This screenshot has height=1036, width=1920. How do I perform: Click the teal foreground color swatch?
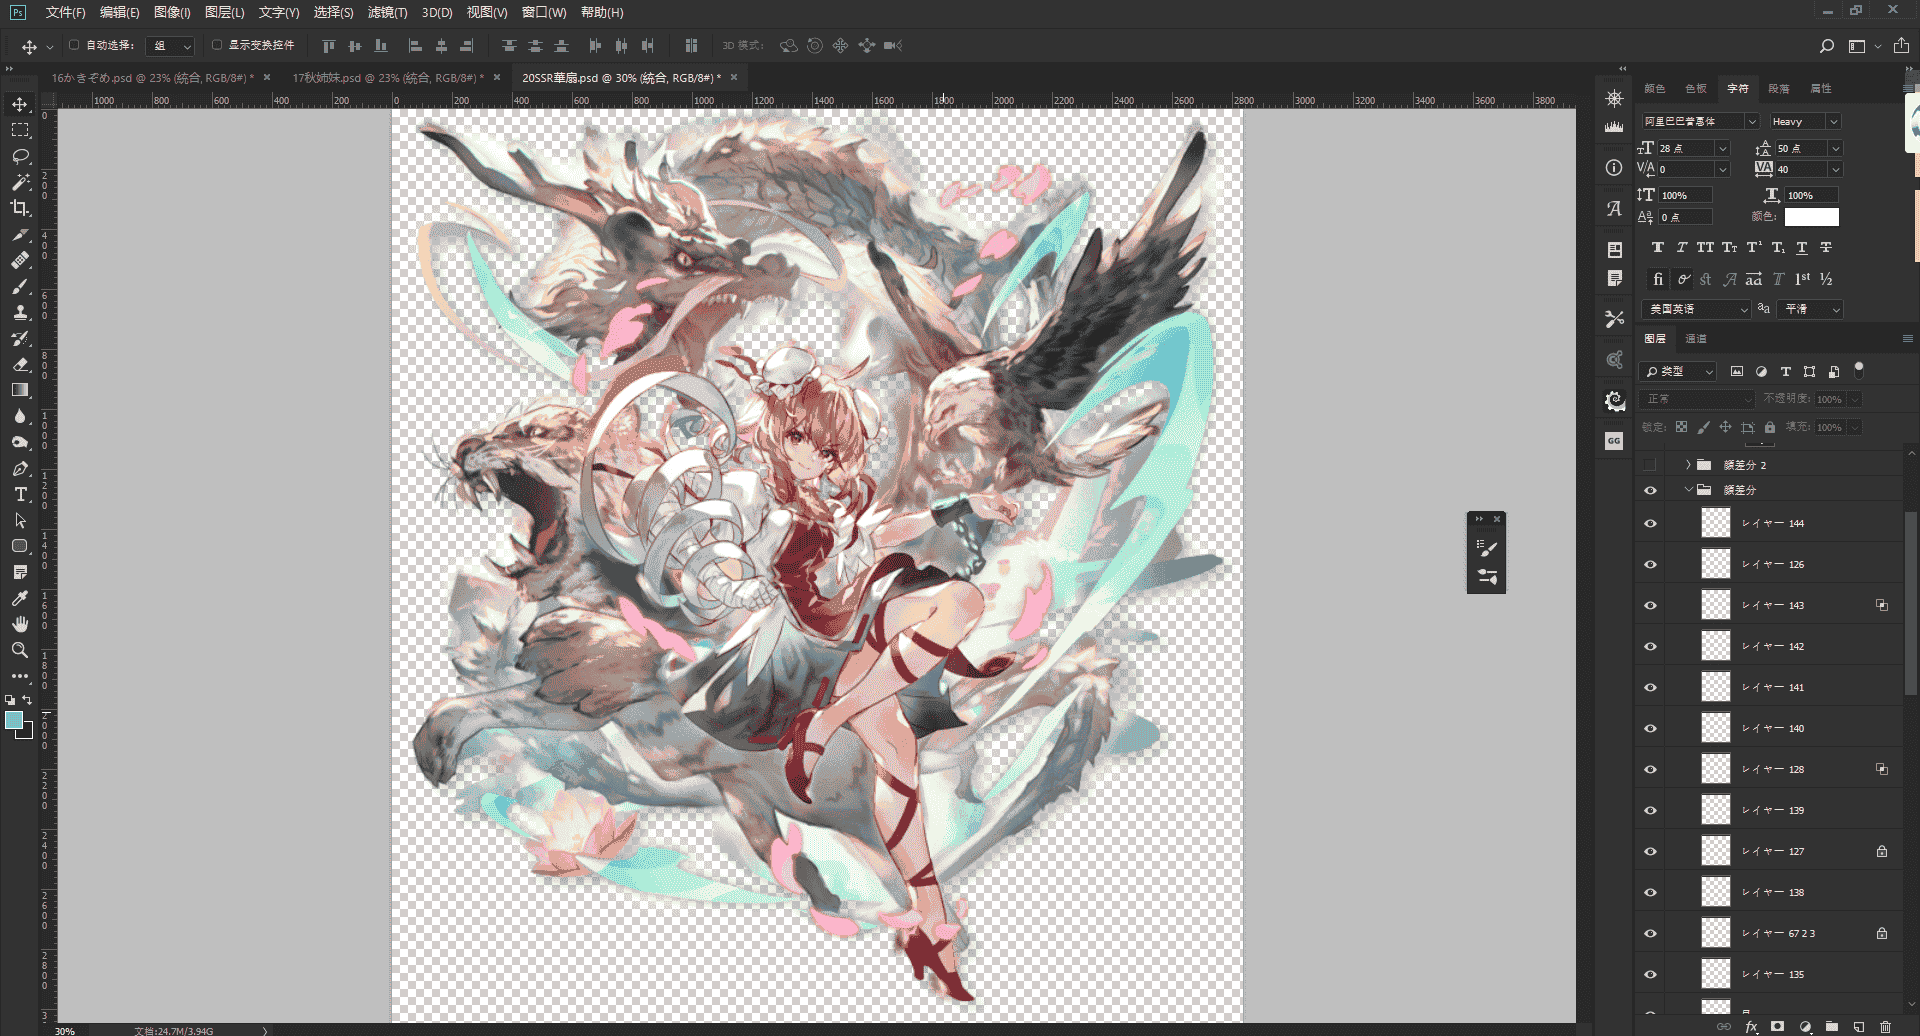[14, 720]
